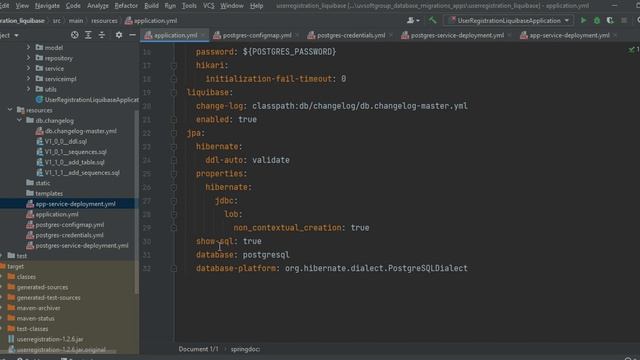Select application.yml in project tree
640x360 pixels.
point(52,214)
